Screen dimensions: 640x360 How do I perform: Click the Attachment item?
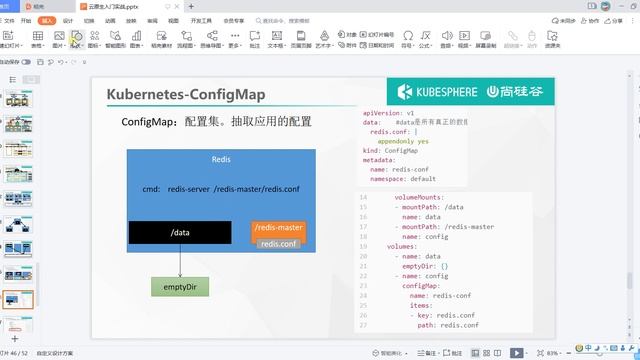[347, 45]
